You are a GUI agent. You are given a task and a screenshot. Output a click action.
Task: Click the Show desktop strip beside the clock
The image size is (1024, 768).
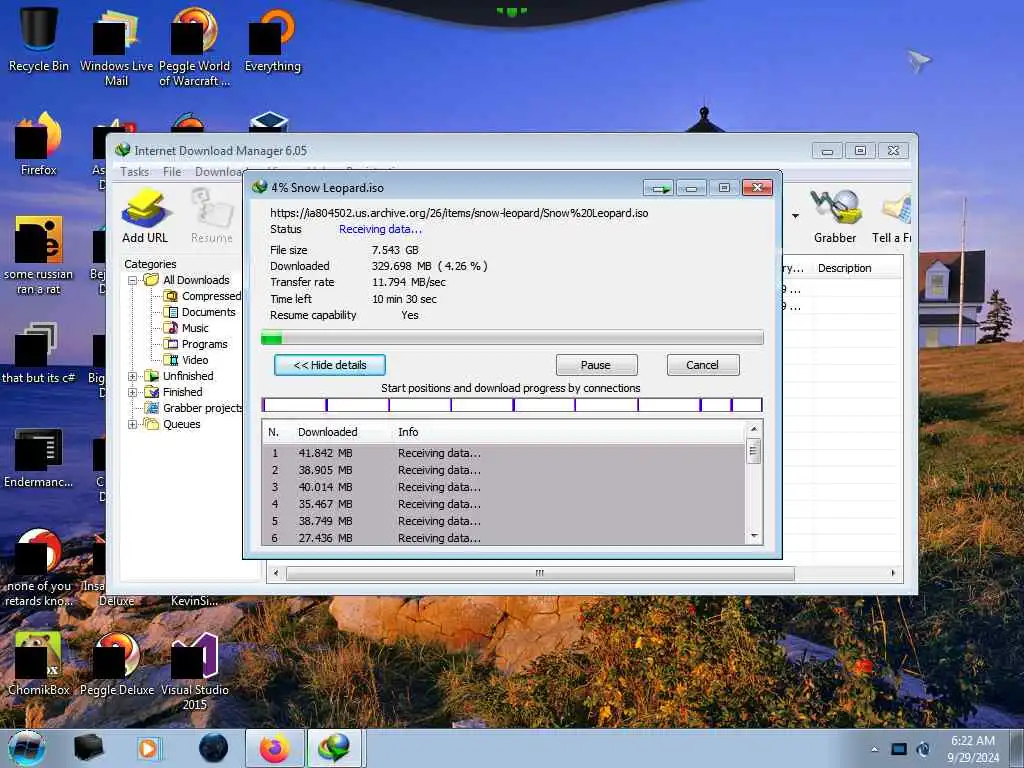(1017, 748)
